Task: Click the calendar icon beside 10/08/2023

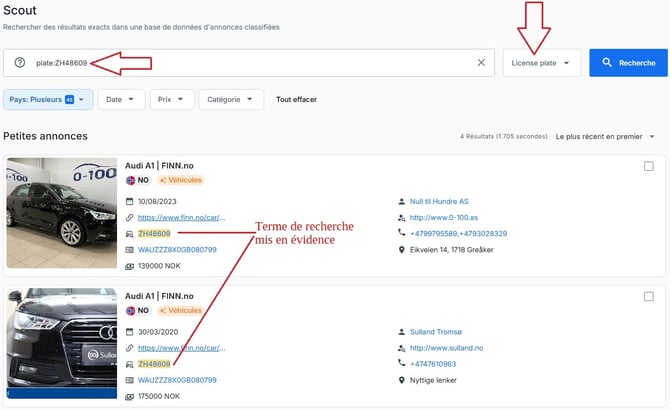Action: pos(129,201)
